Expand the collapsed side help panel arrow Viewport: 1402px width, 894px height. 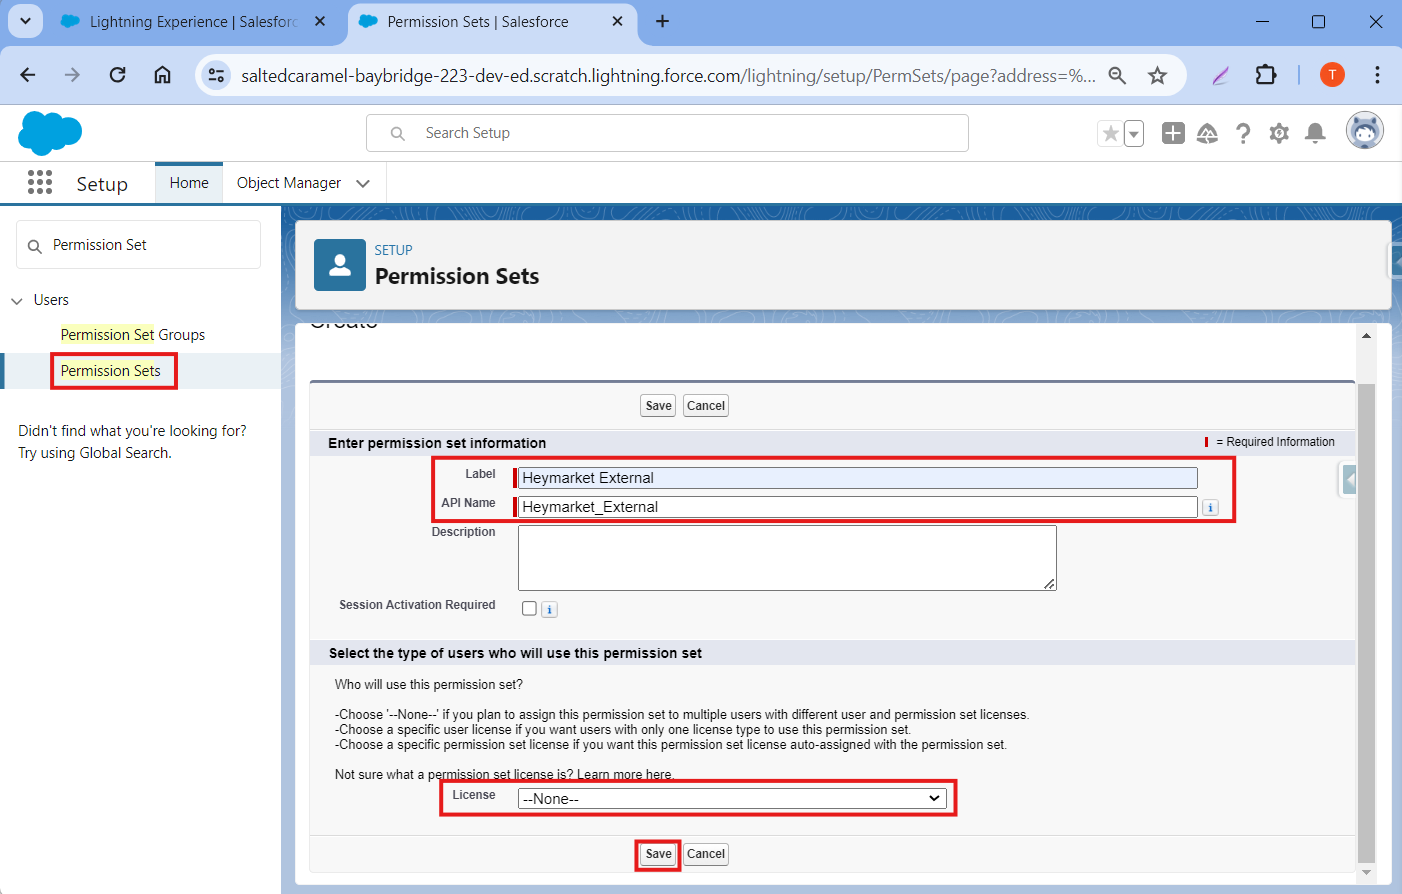1349,481
